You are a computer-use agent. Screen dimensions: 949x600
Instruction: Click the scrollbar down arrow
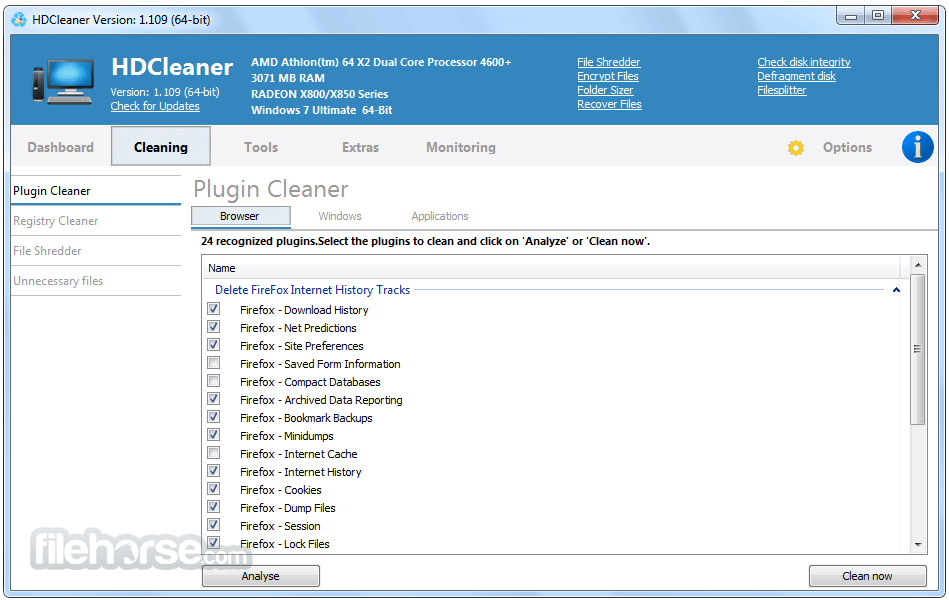[x=918, y=544]
